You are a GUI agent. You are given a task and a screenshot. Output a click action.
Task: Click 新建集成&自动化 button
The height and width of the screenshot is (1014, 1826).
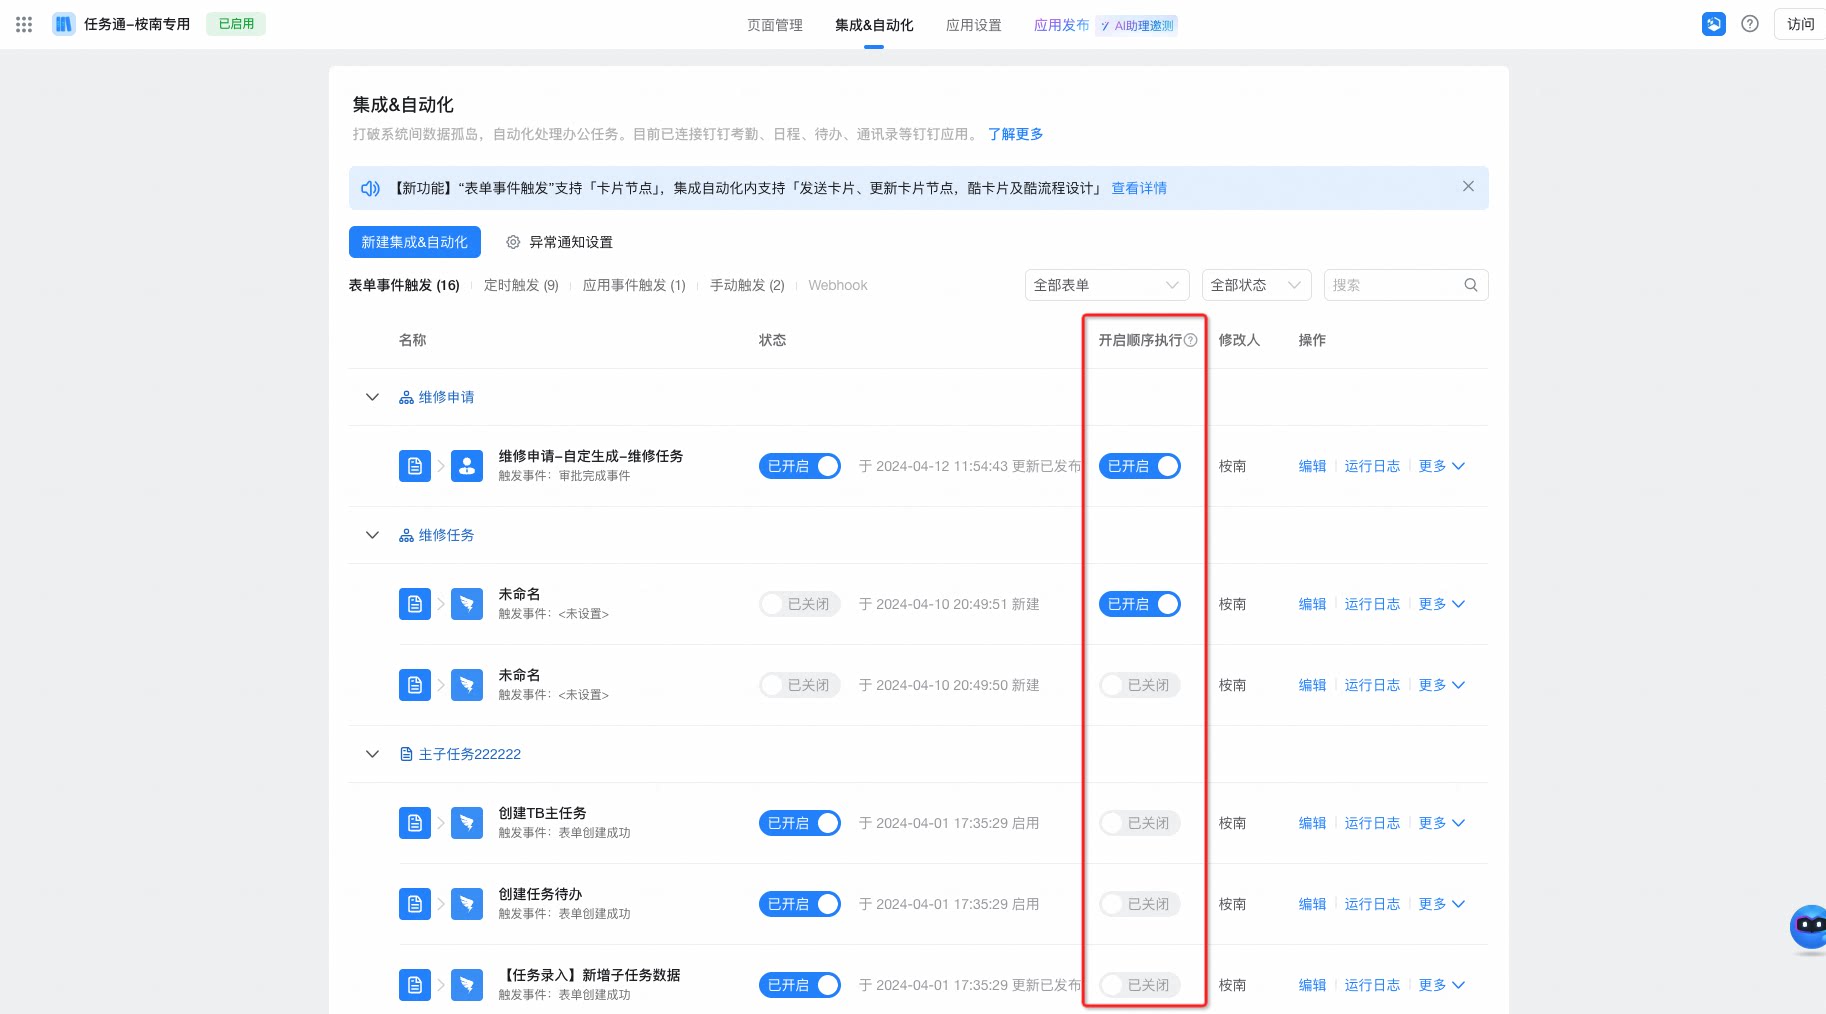pos(414,242)
